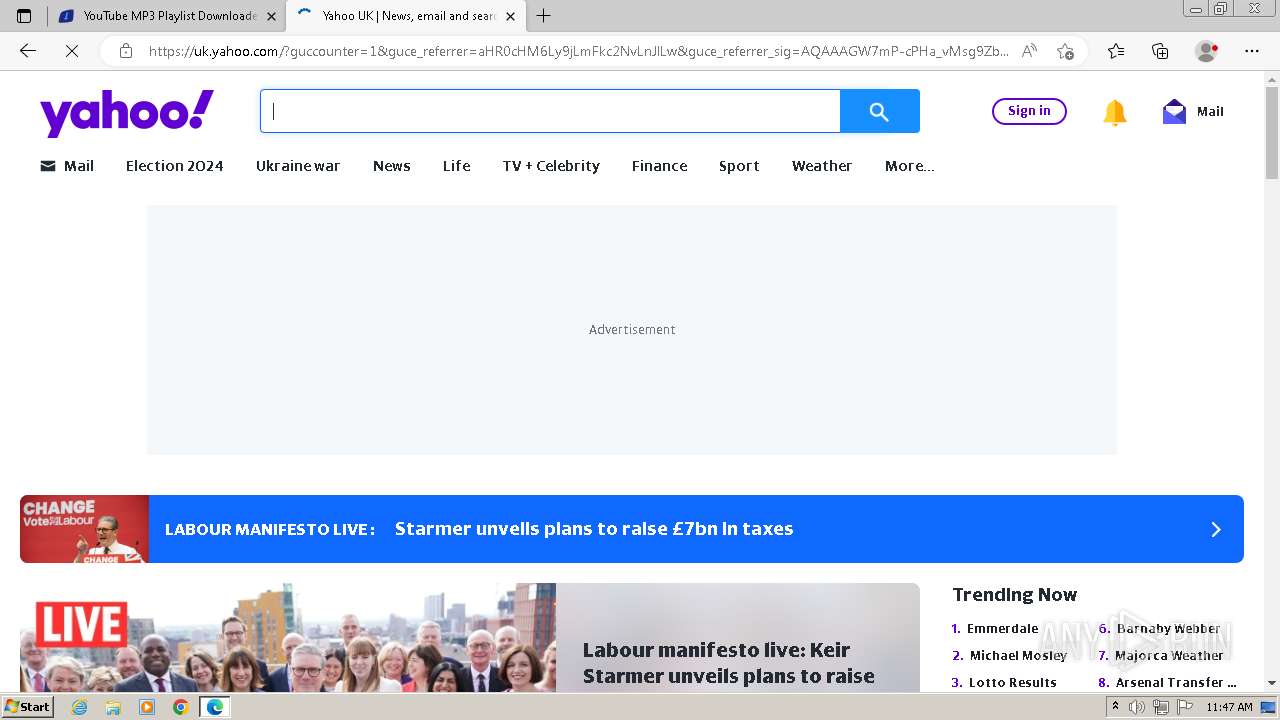Open trending topic Barnaby Webber
This screenshot has width=1280, height=720.
pos(1168,629)
